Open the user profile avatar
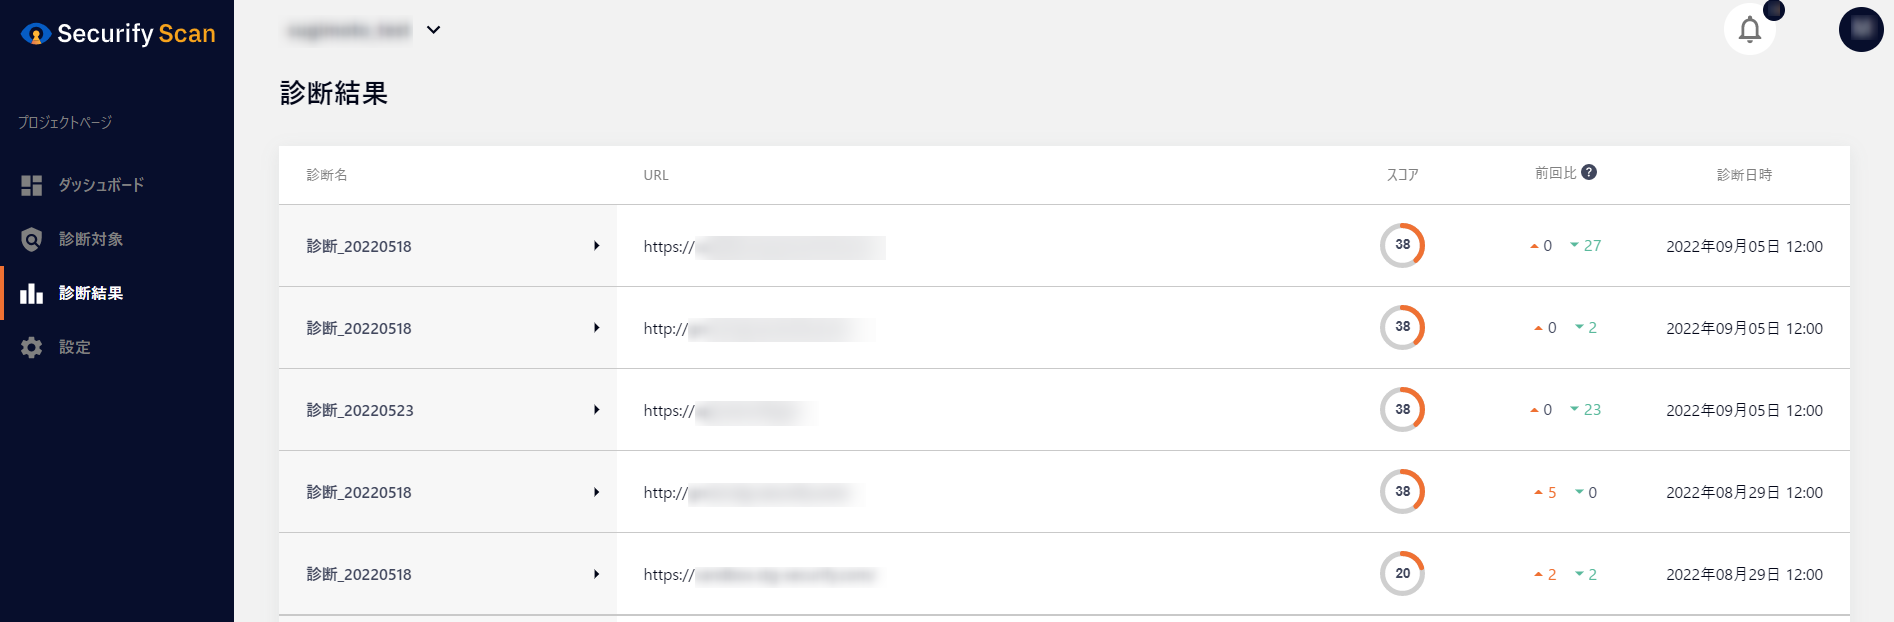This screenshot has width=1894, height=622. 1861,29
